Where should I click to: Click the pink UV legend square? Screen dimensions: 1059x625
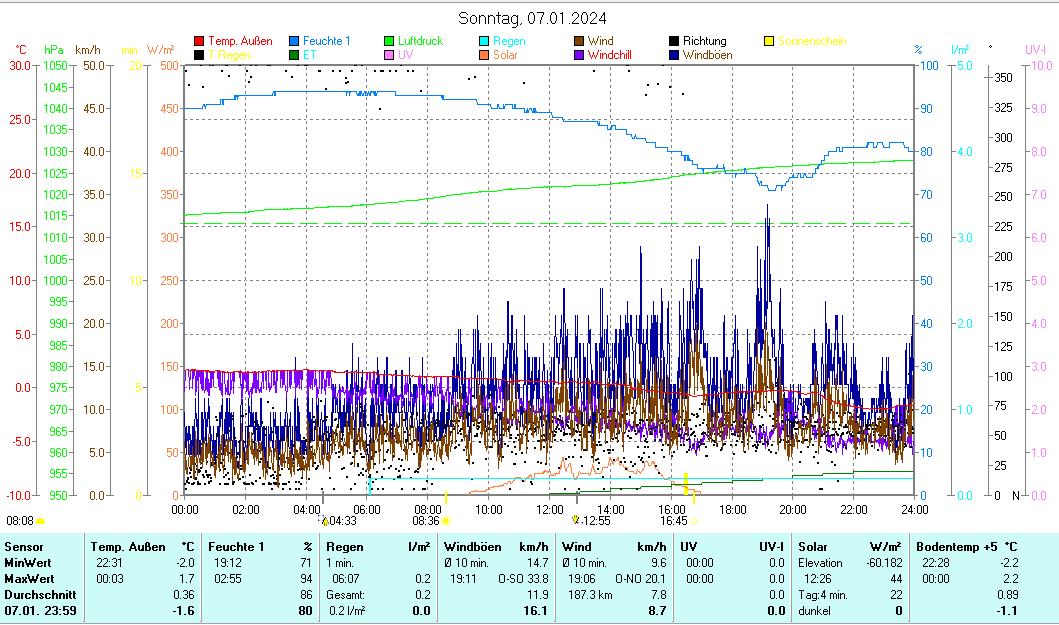coord(389,55)
